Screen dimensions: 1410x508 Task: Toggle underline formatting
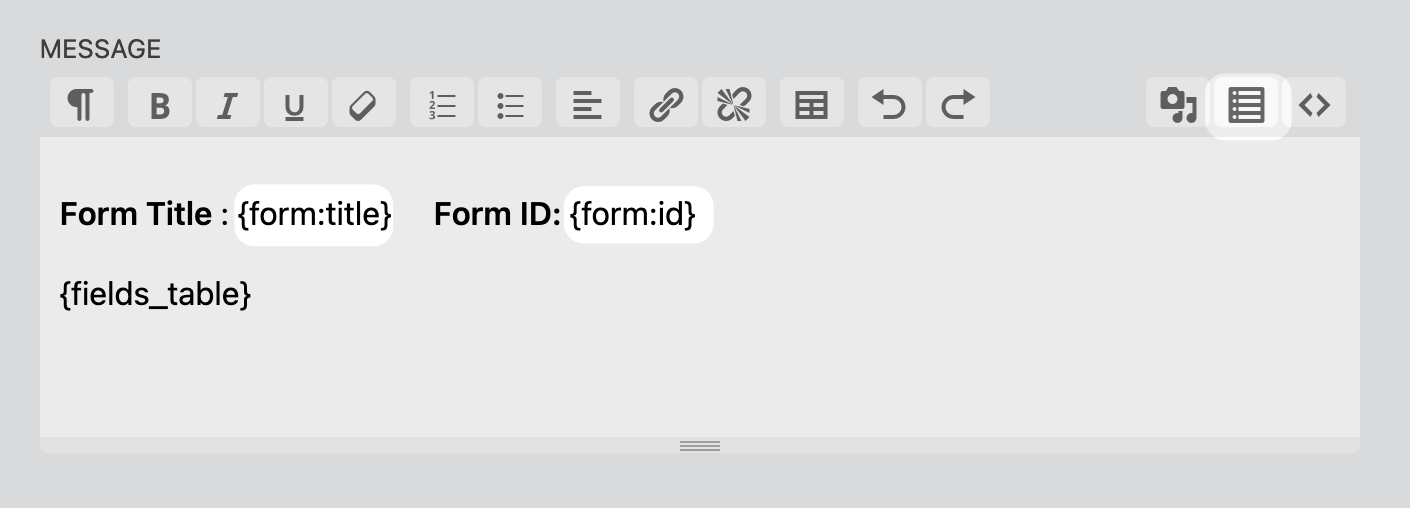click(295, 102)
